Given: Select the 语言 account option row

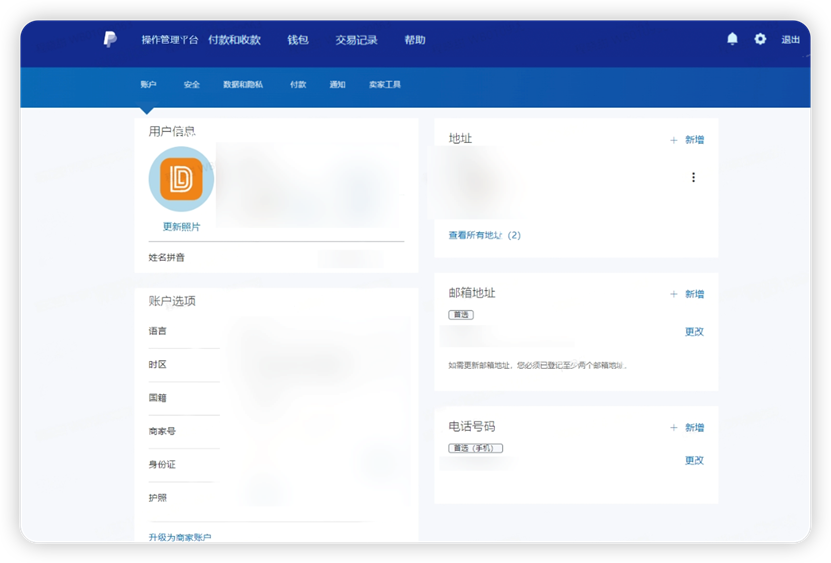Looking at the screenshot, I should pyautogui.click(x=158, y=331).
